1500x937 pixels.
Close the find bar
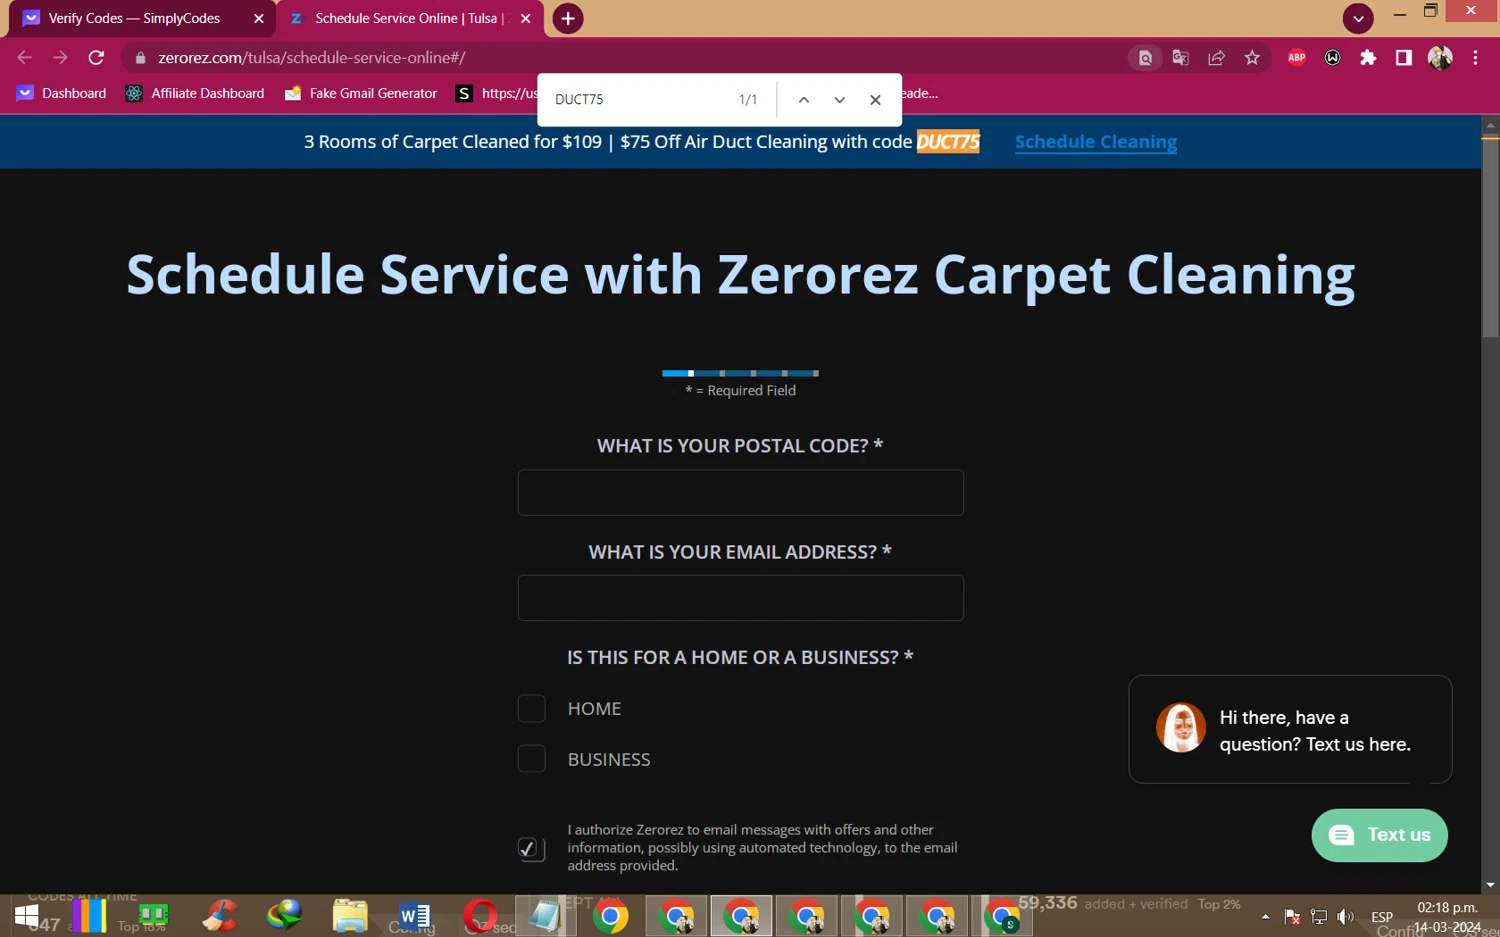click(875, 100)
